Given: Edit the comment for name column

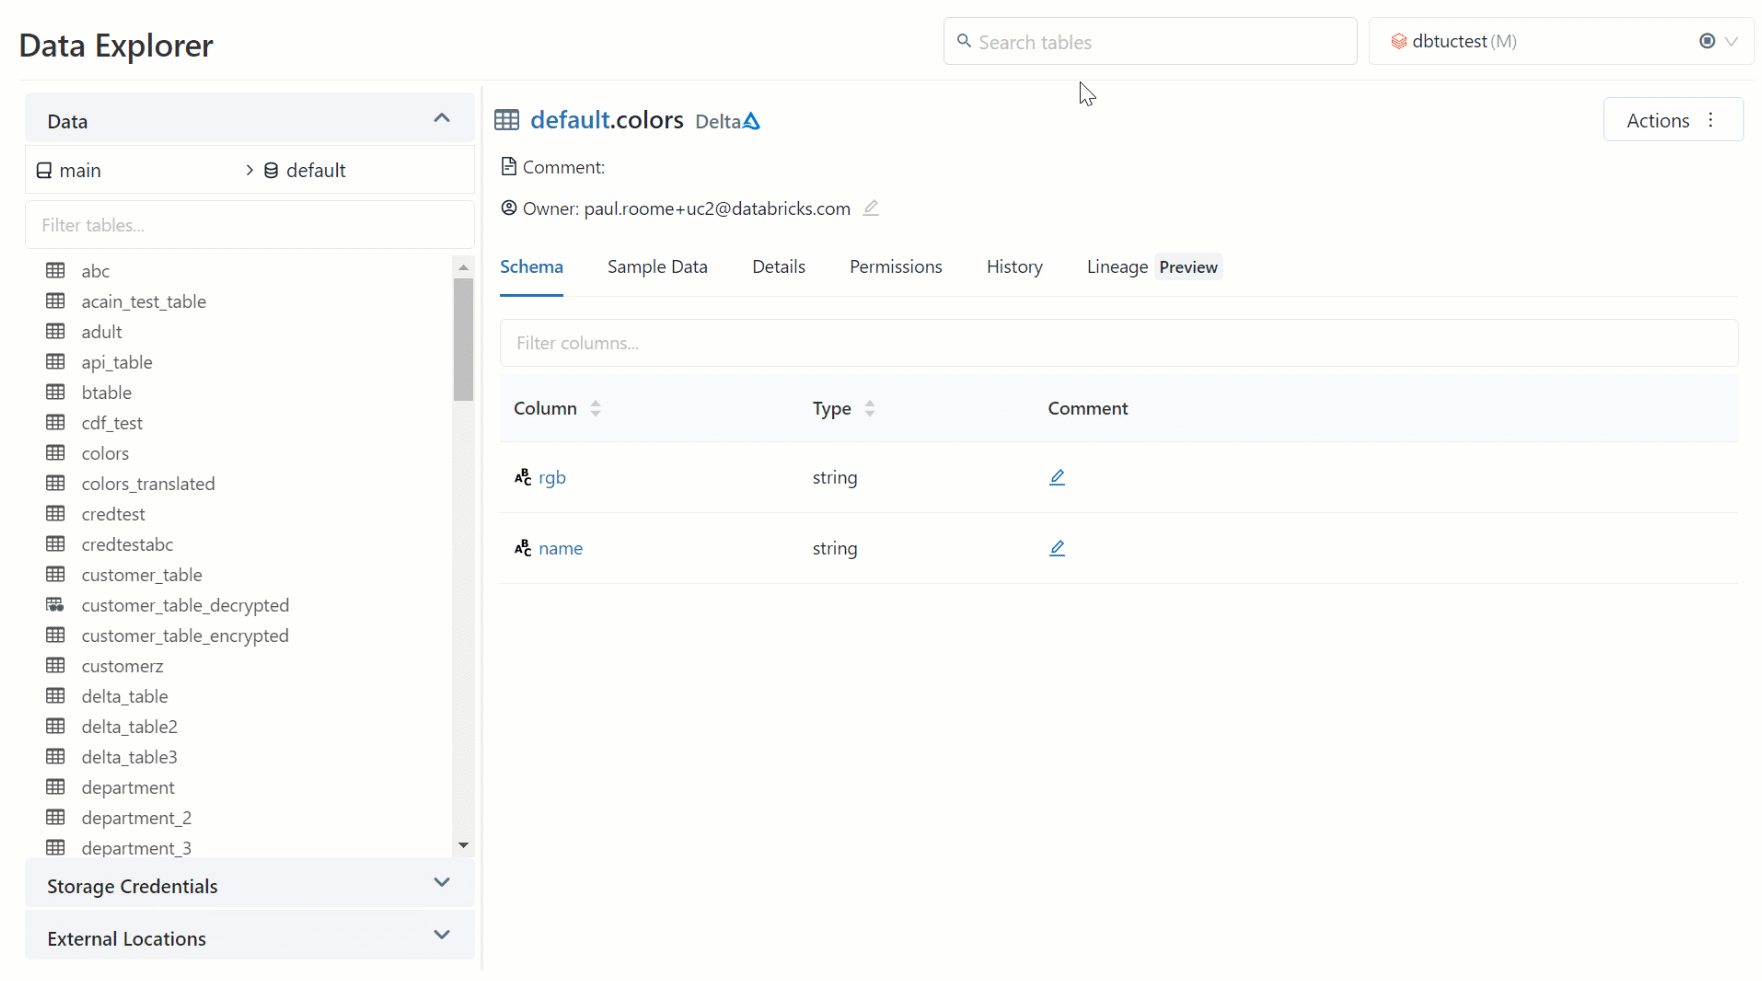Looking at the screenshot, I should pos(1057,549).
